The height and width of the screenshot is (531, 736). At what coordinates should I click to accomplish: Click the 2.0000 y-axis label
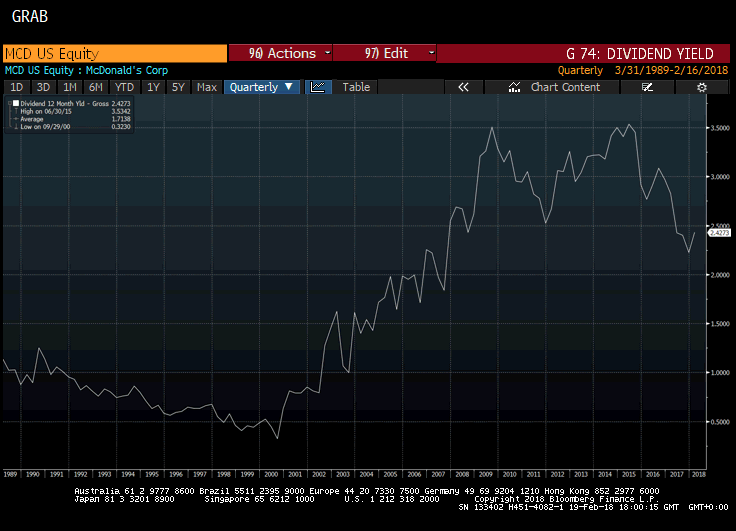(720, 275)
